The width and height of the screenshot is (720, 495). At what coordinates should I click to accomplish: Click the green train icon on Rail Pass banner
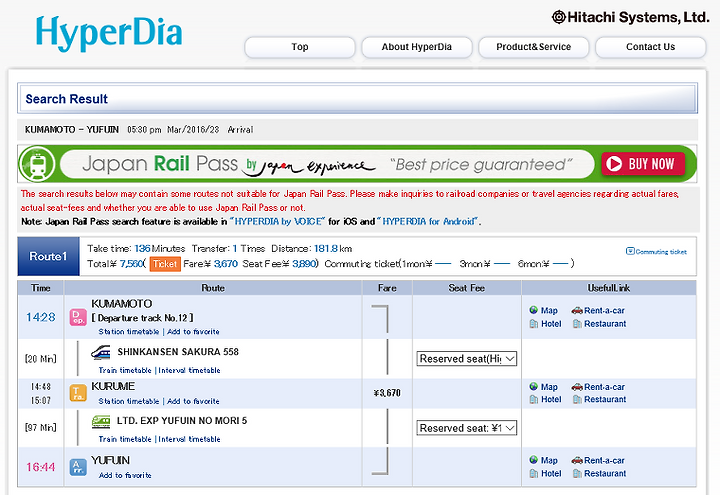point(37,164)
